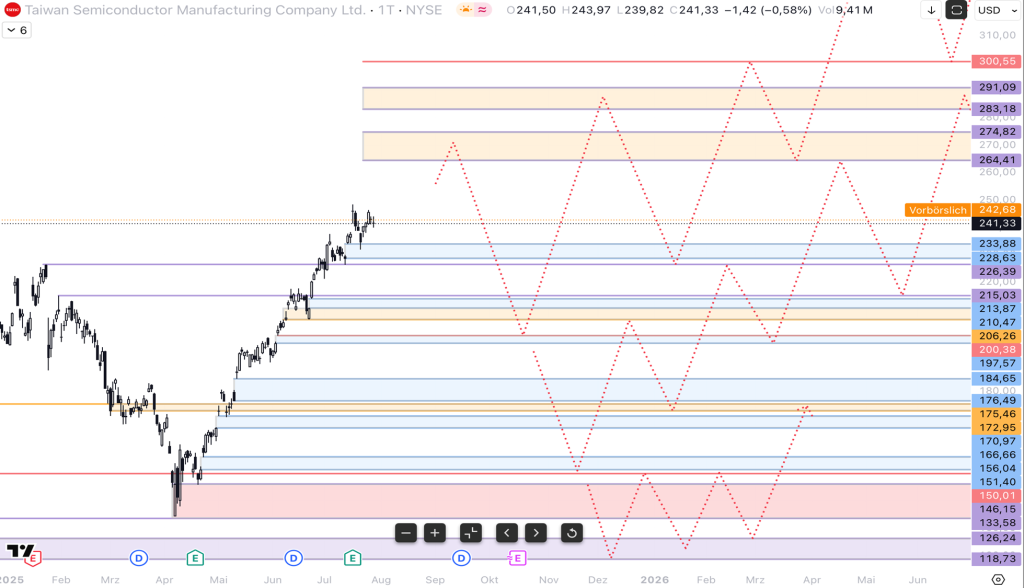Select the orange 206,26 price label
The image size is (1024, 588).
coord(997,336)
